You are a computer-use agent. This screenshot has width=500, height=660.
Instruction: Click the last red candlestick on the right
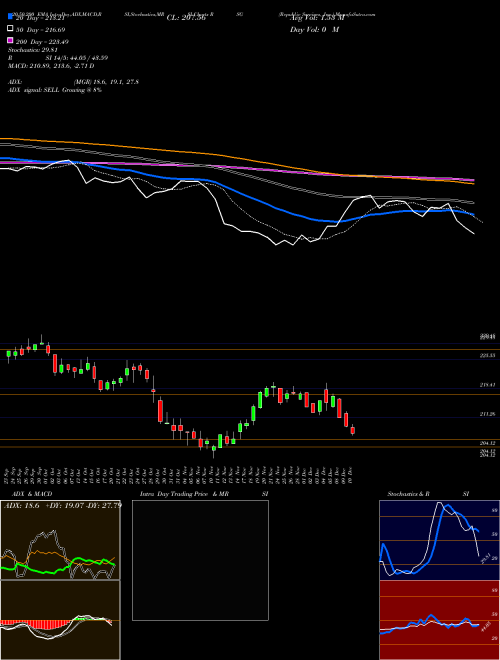pyautogui.click(x=353, y=430)
